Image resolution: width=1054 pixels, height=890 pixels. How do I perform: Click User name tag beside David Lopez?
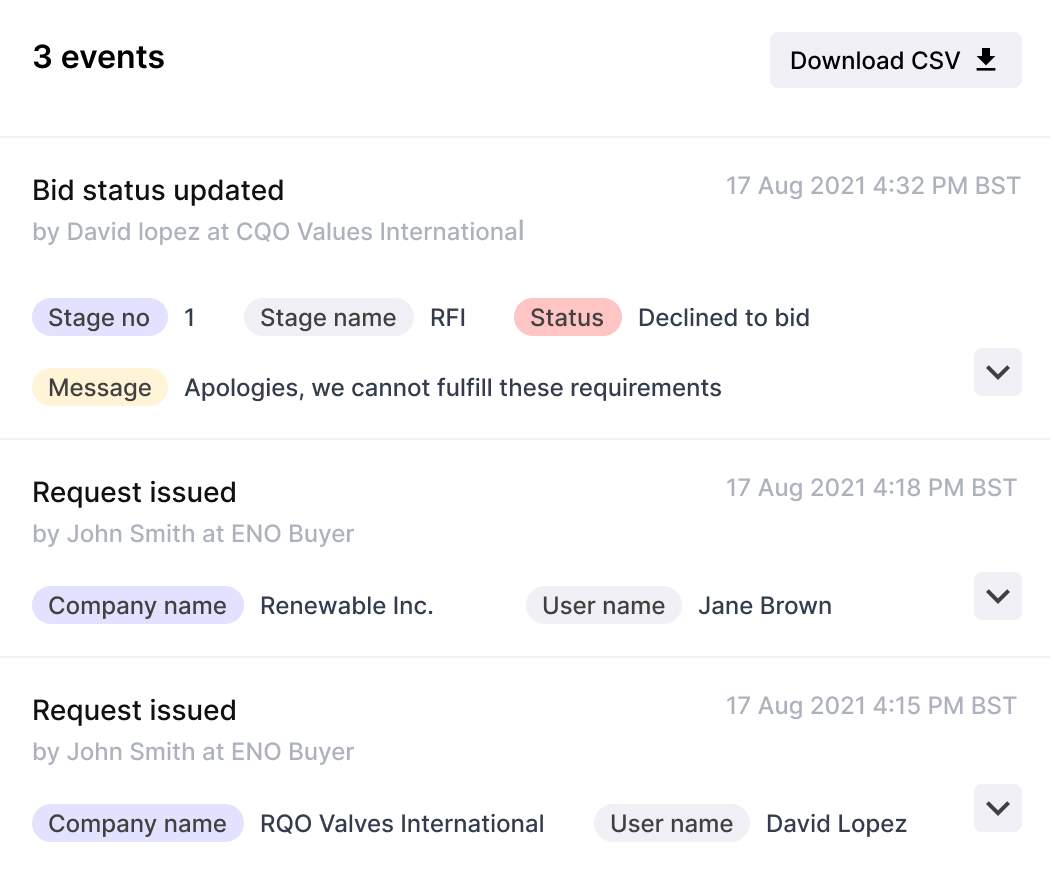672,823
